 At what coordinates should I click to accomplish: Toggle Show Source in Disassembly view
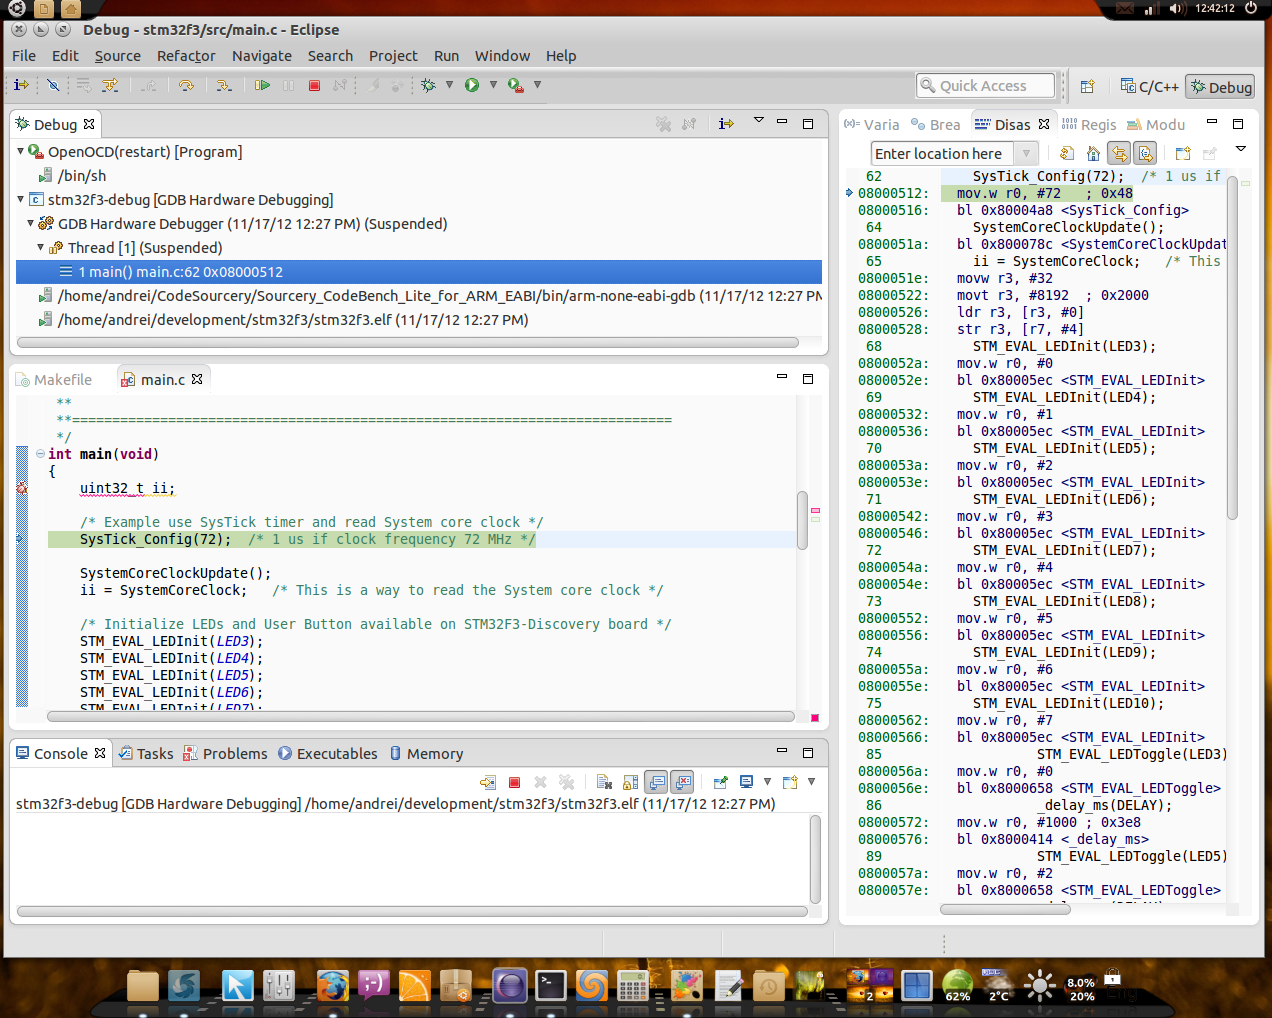(1145, 153)
